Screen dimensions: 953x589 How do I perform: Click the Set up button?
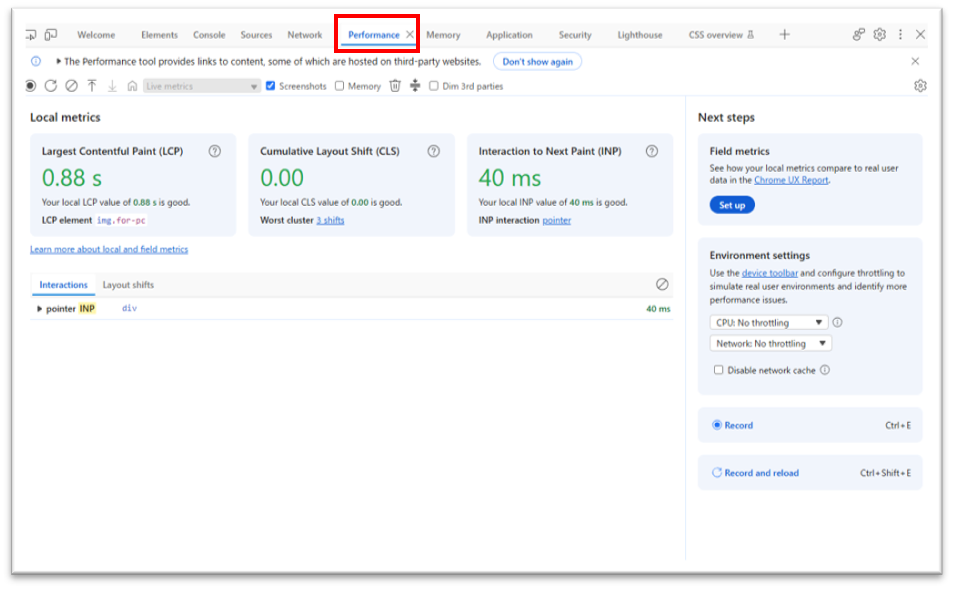point(732,205)
